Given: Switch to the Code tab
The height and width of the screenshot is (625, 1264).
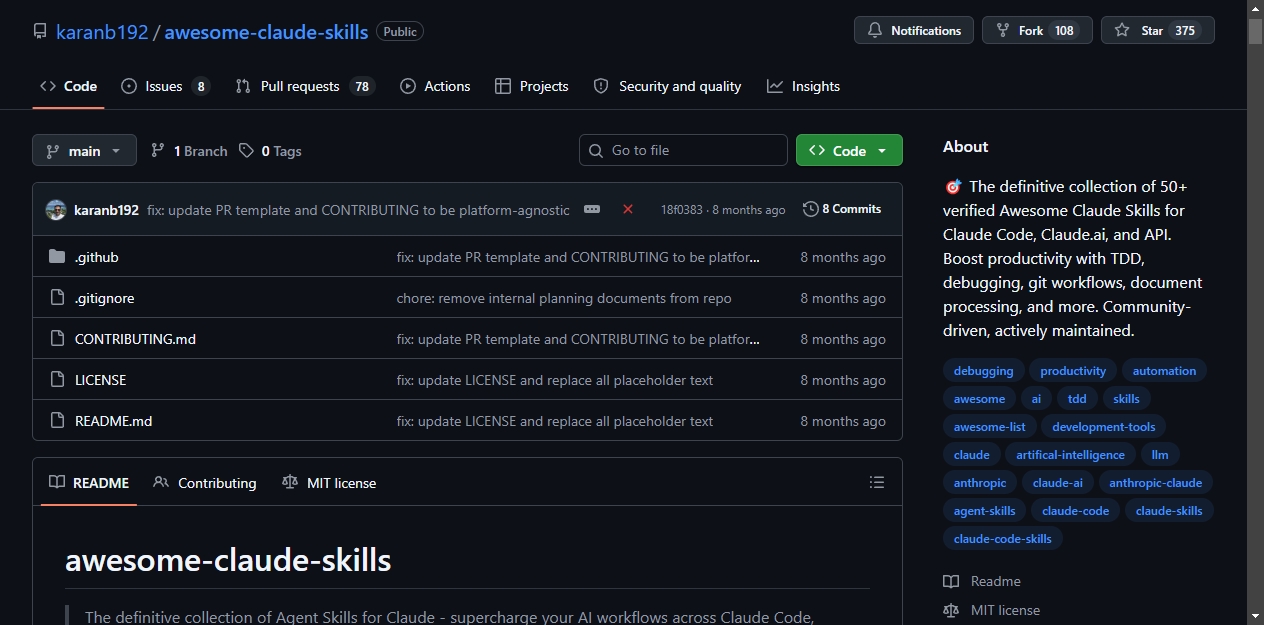Looking at the screenshot, I should (x=68, y=86).
